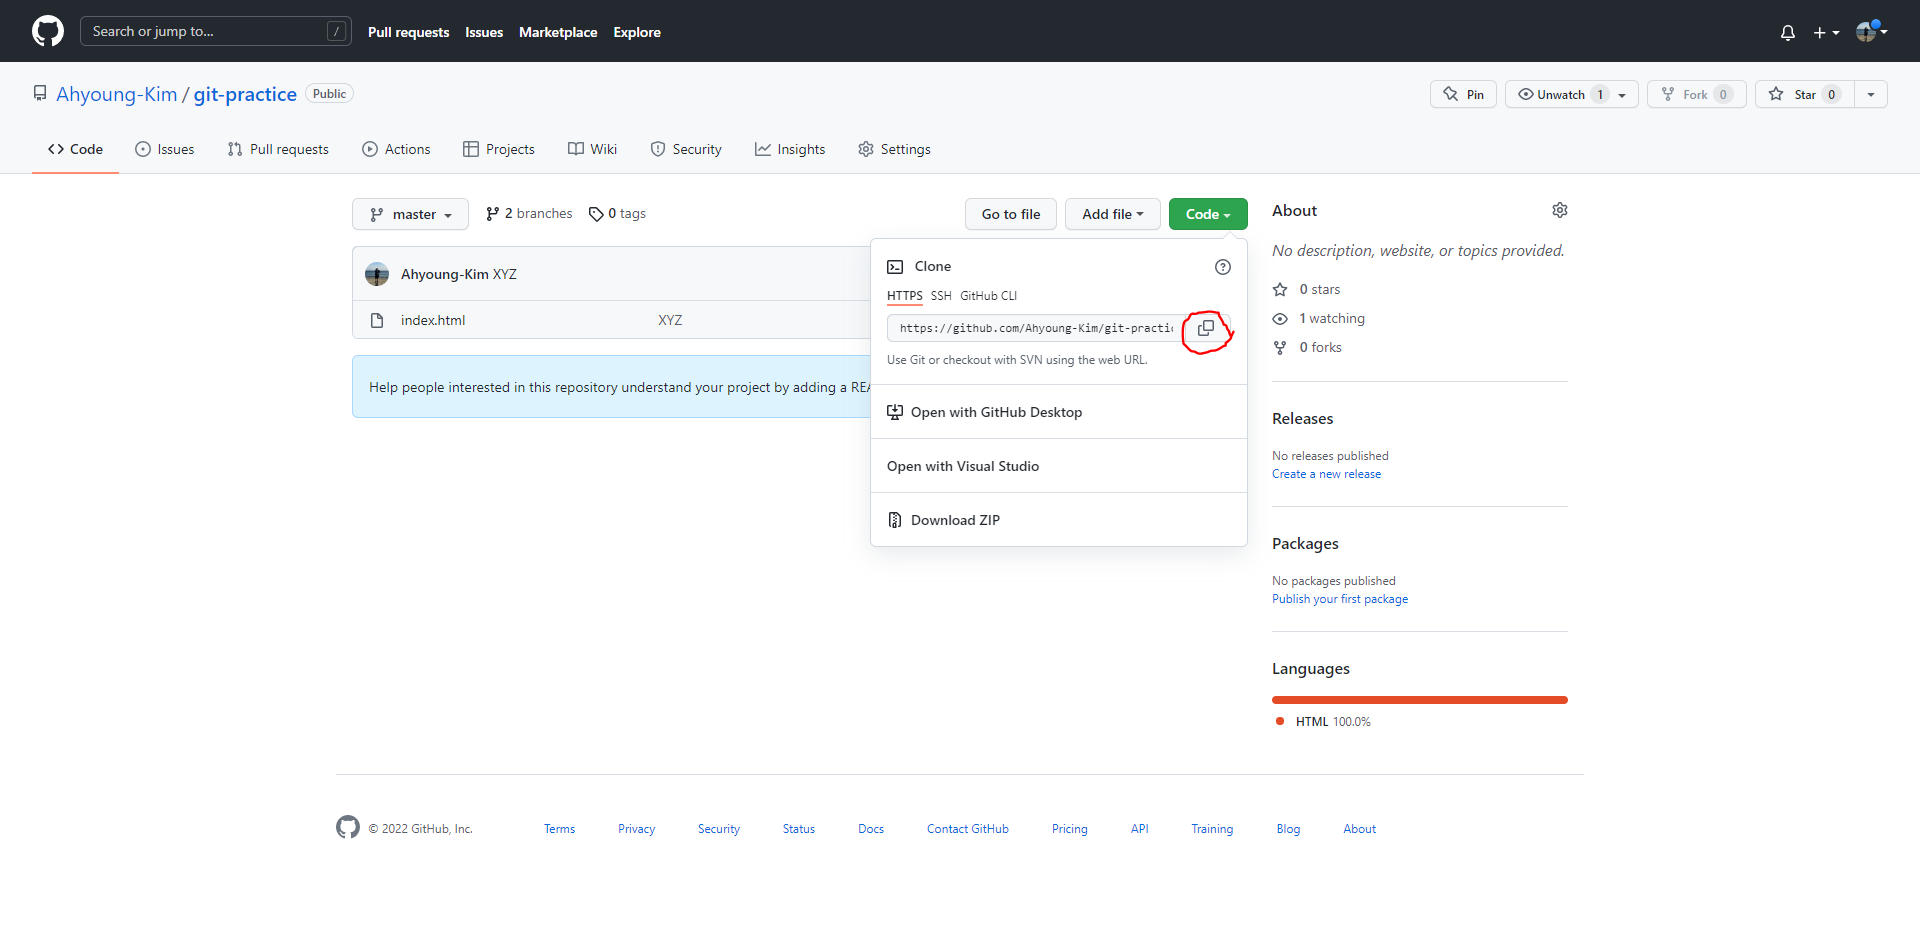Open Marketplace in top navigation
Image resolution: width=1920 pixels, height=935 pixels.
click(558, 32)
